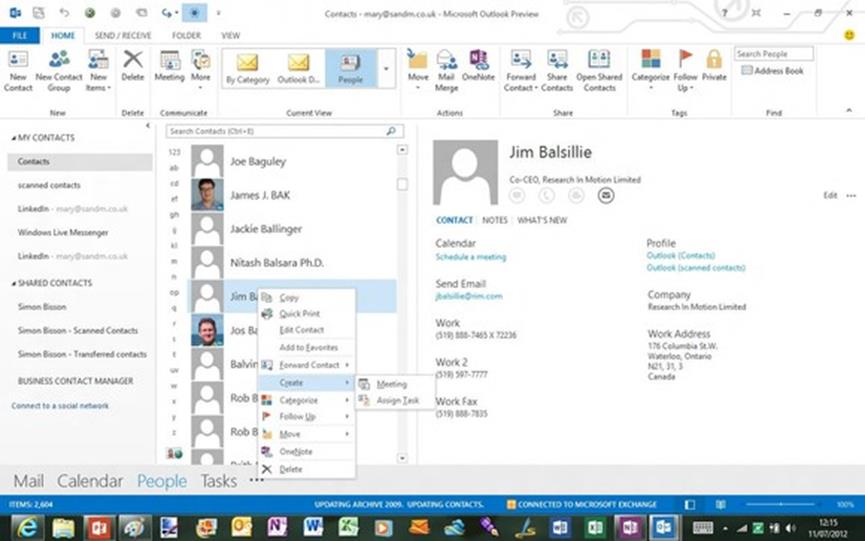Click Edit on the contact card
The width and height of the screenshot is (865, 541).
click(x=830, y=195)
